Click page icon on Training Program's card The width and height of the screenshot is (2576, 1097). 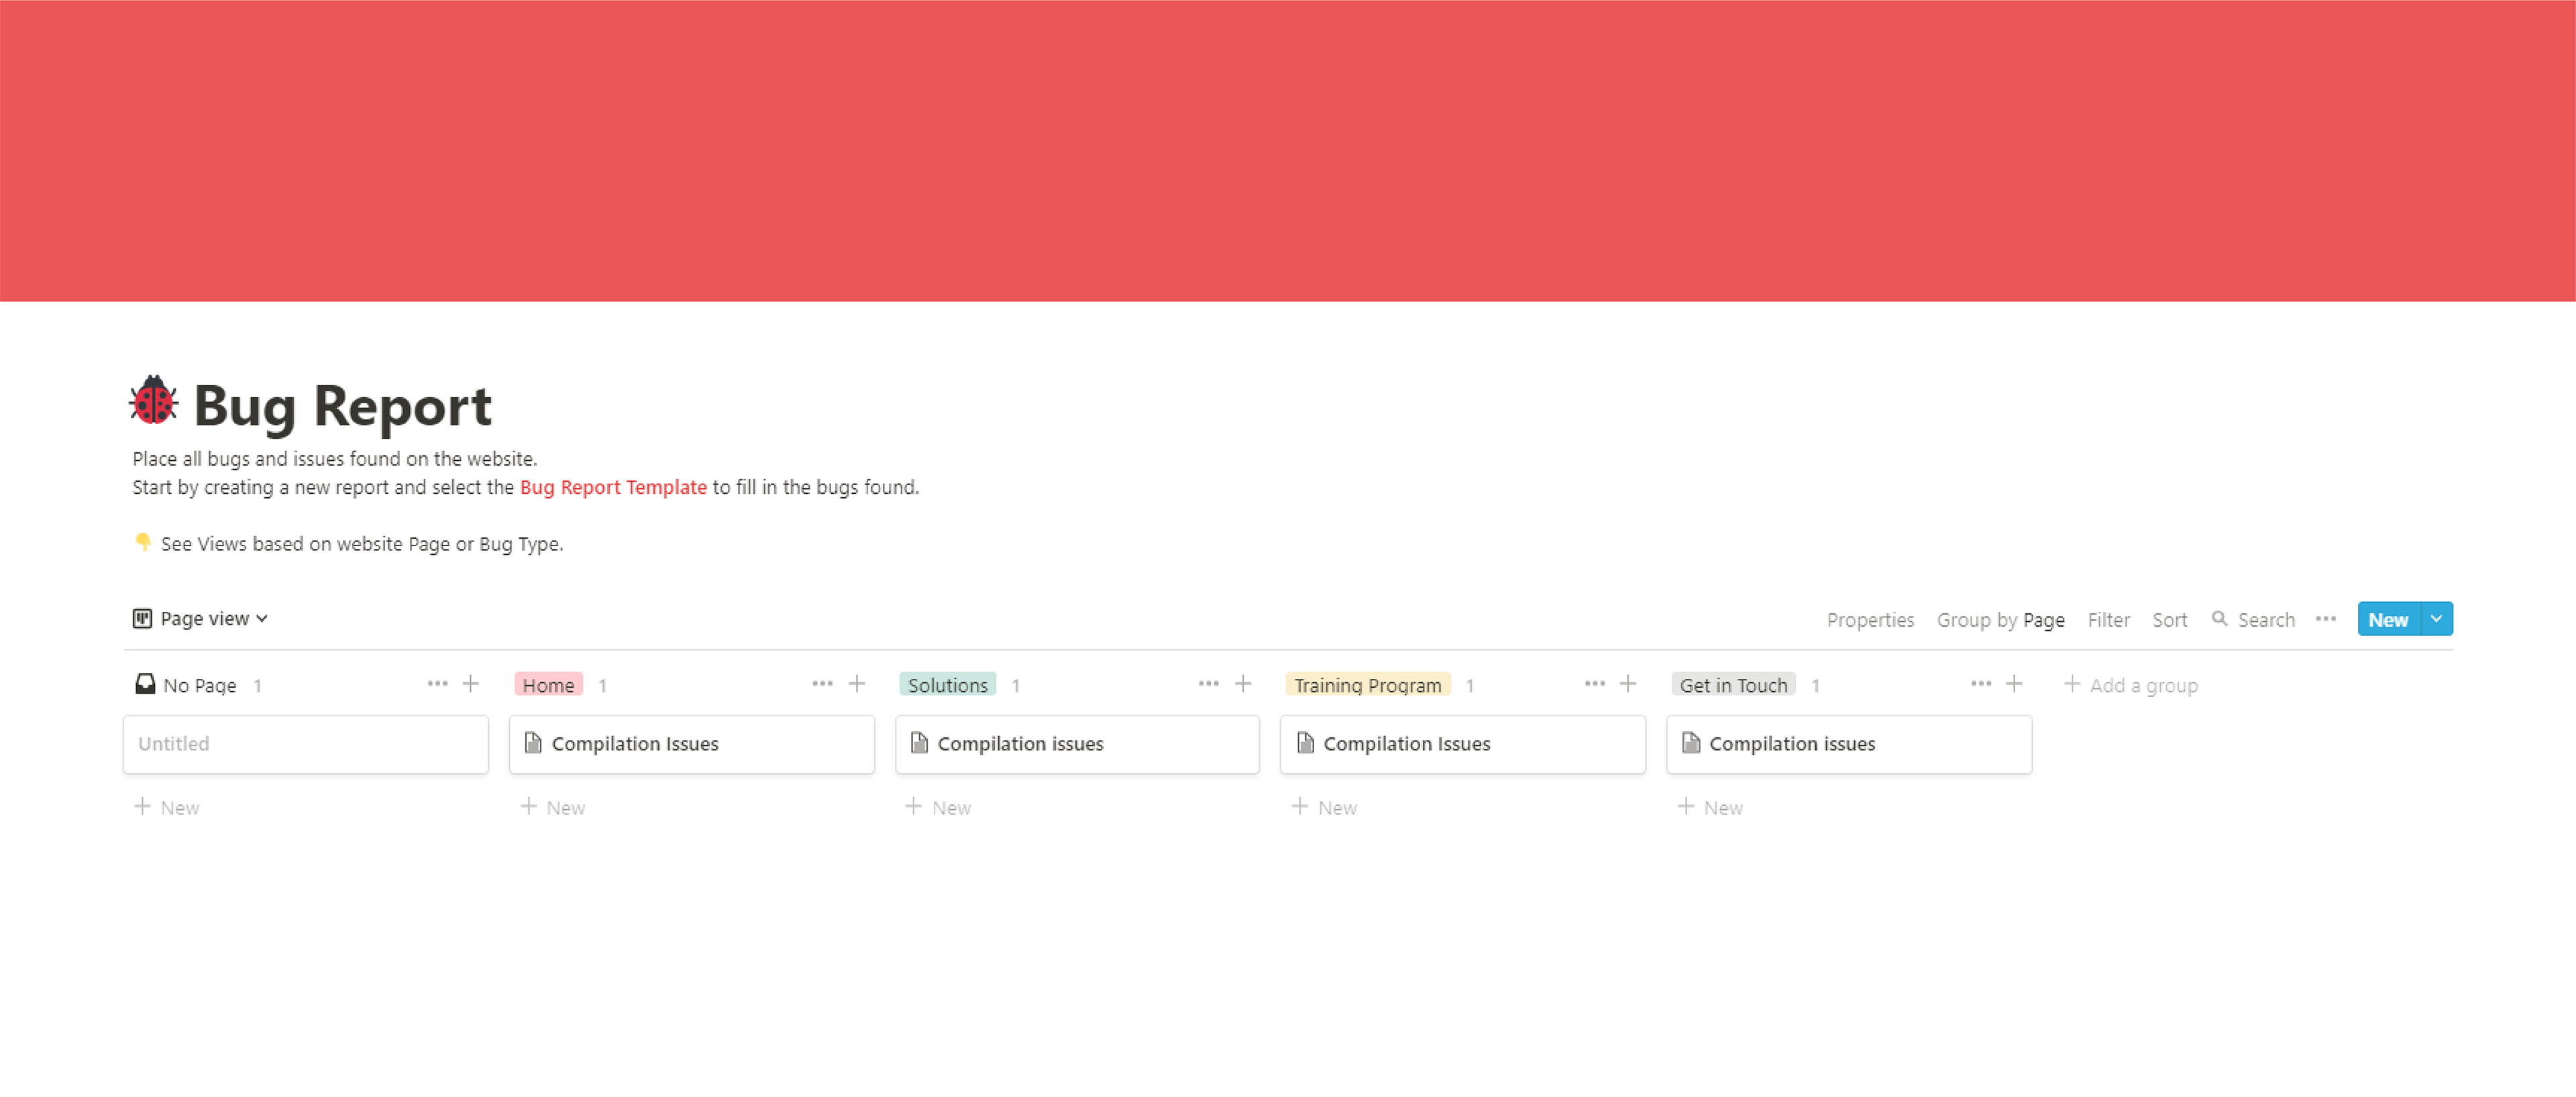coord(1305,743)
